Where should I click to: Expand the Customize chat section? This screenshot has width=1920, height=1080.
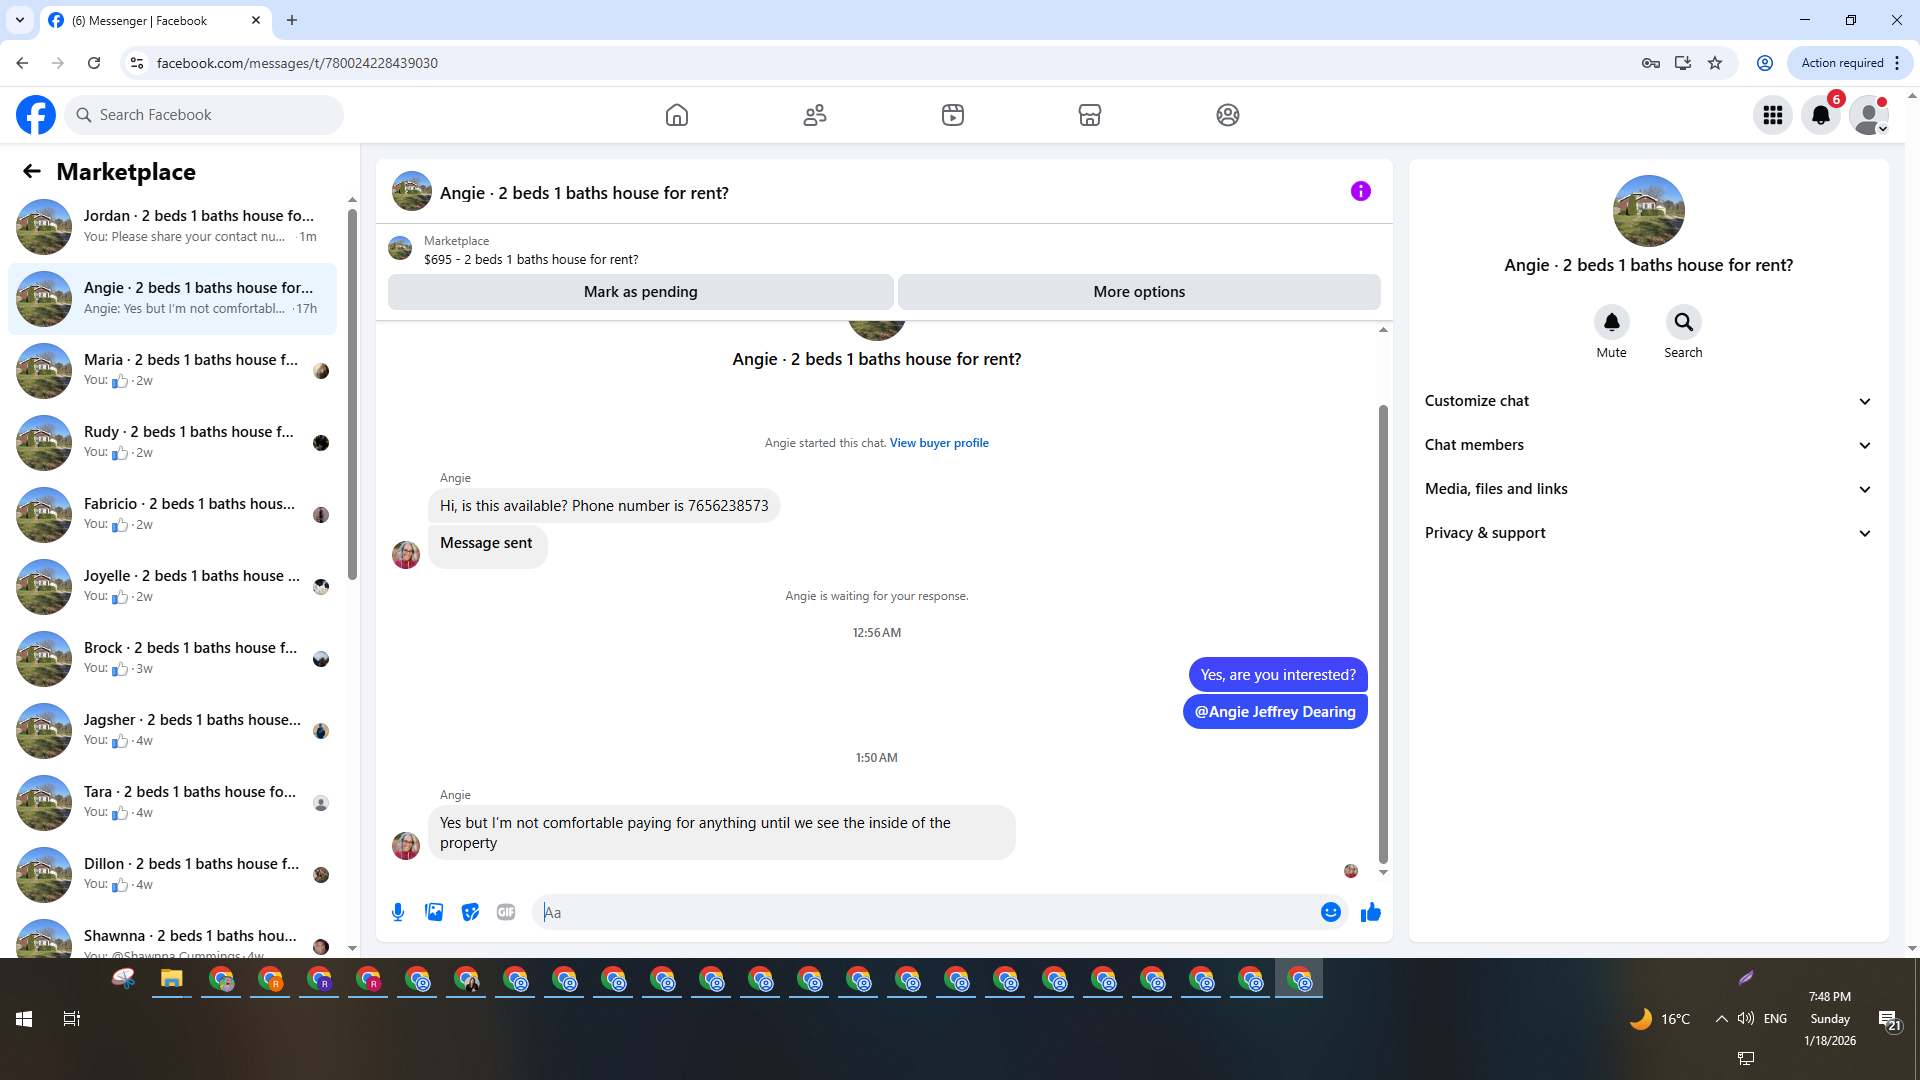click(1648, 401)
